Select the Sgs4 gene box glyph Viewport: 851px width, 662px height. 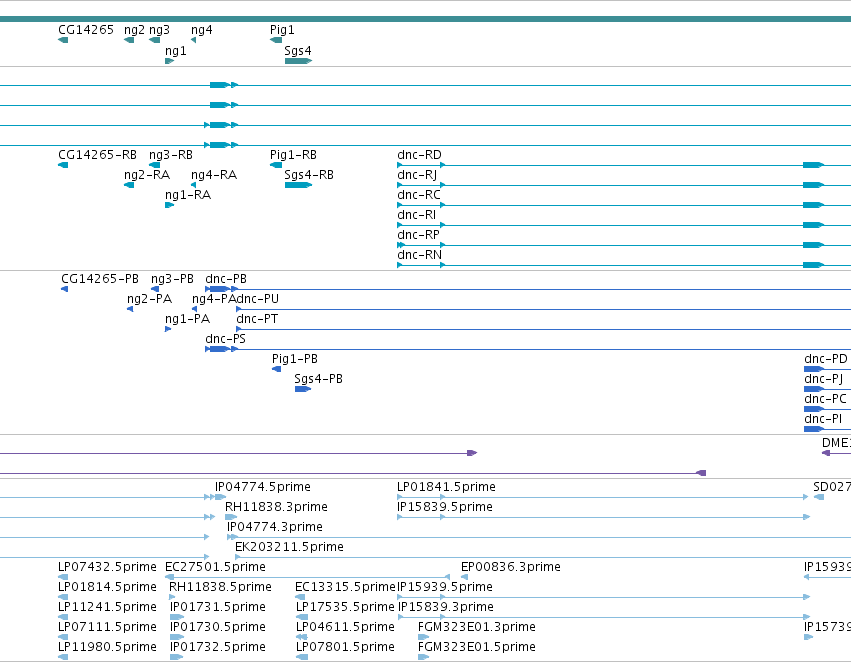299,61
